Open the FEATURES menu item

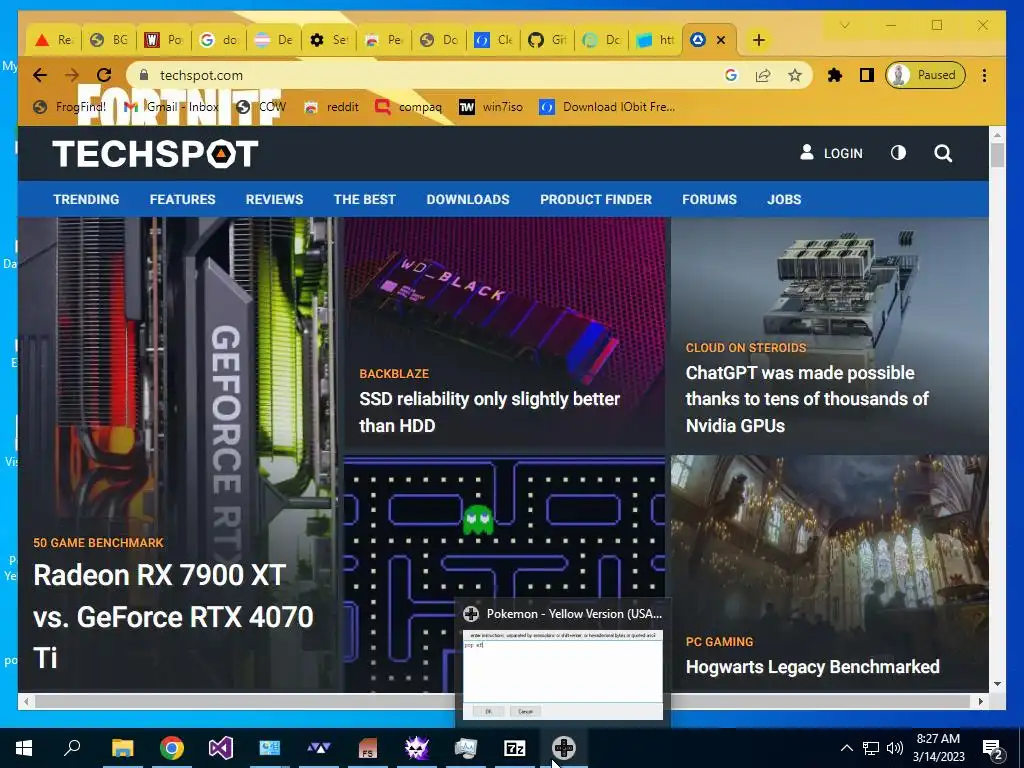pyautogui.click(x=182, y=199)
